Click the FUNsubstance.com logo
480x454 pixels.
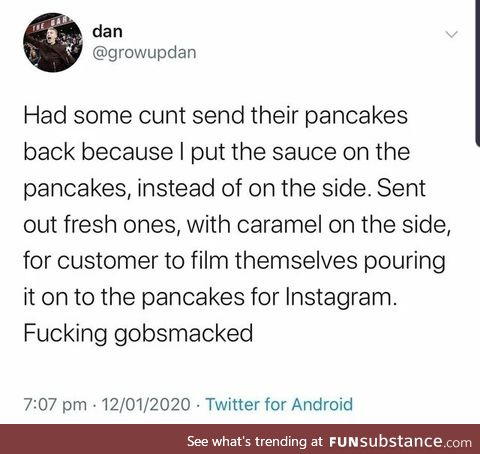coord(400,442)
